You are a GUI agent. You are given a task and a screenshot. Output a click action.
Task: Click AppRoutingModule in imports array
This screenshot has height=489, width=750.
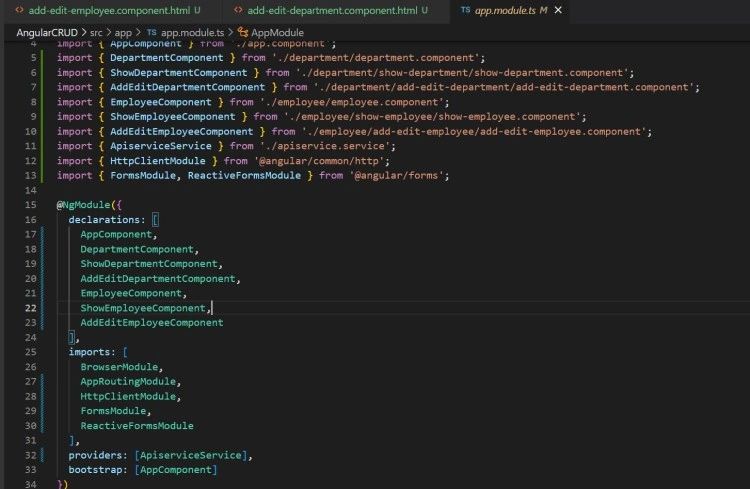click(x=128, y=381)
